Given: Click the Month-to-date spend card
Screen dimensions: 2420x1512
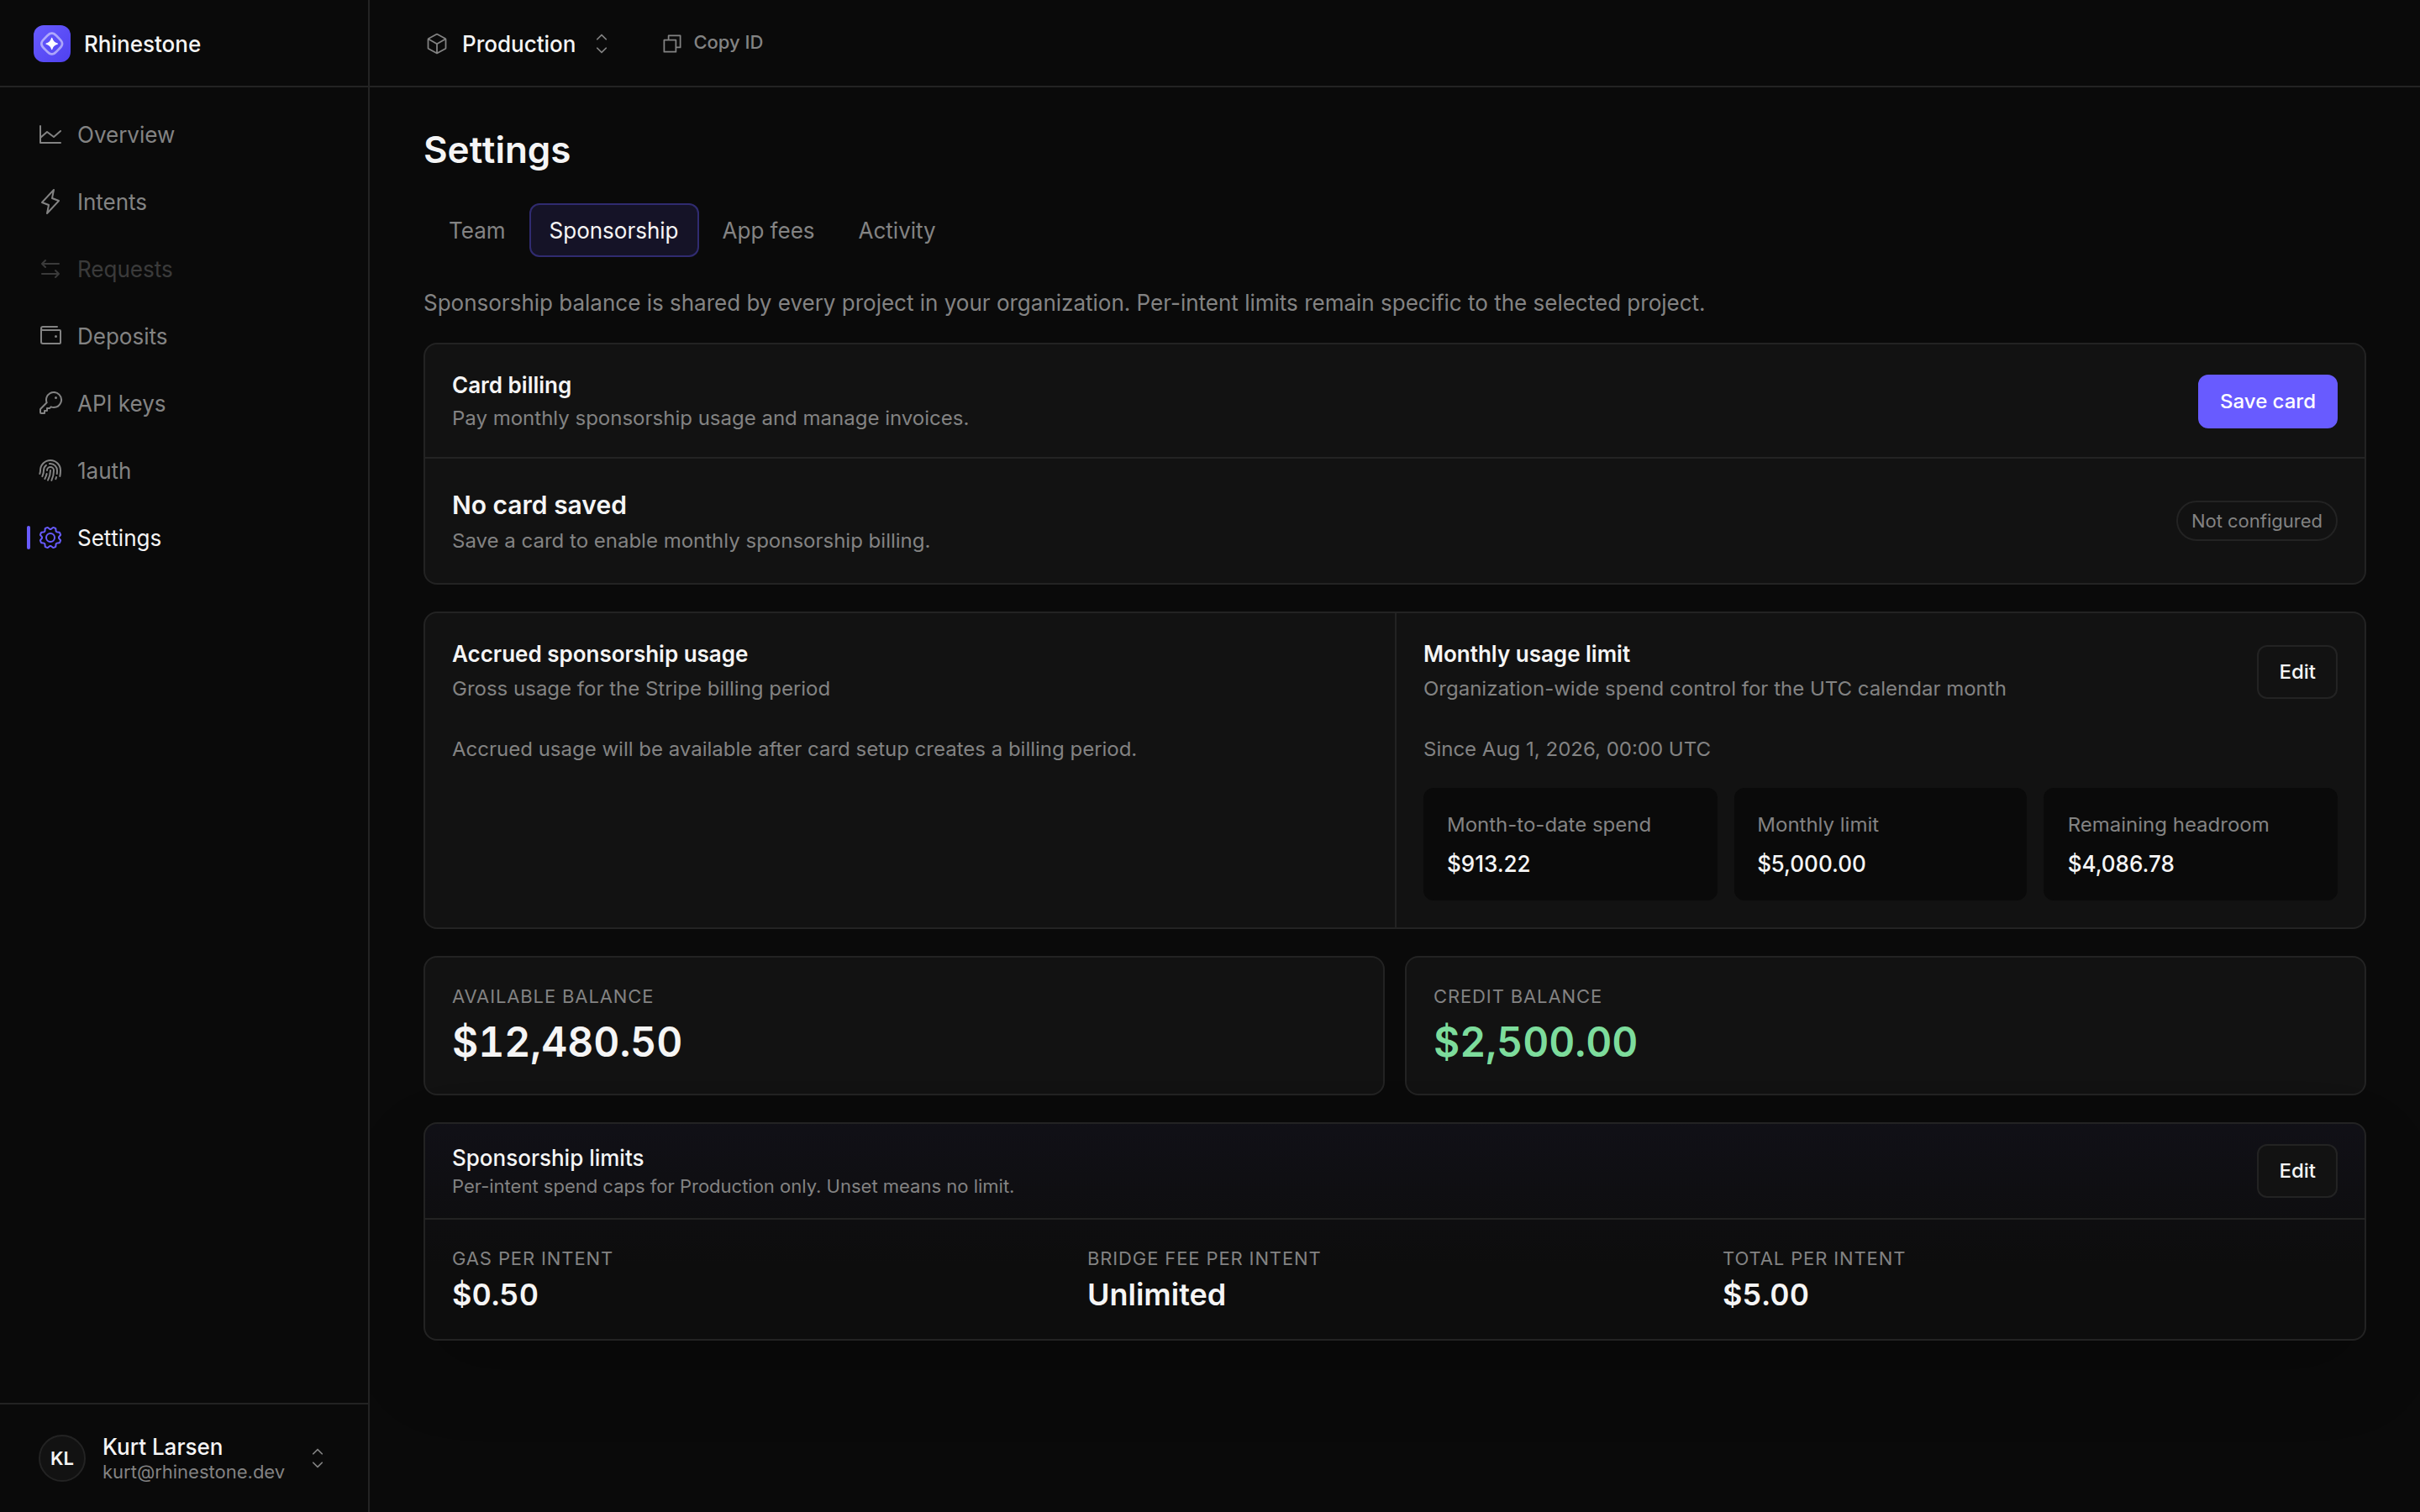Looking at the screenshot, I should pos(1570,844).
